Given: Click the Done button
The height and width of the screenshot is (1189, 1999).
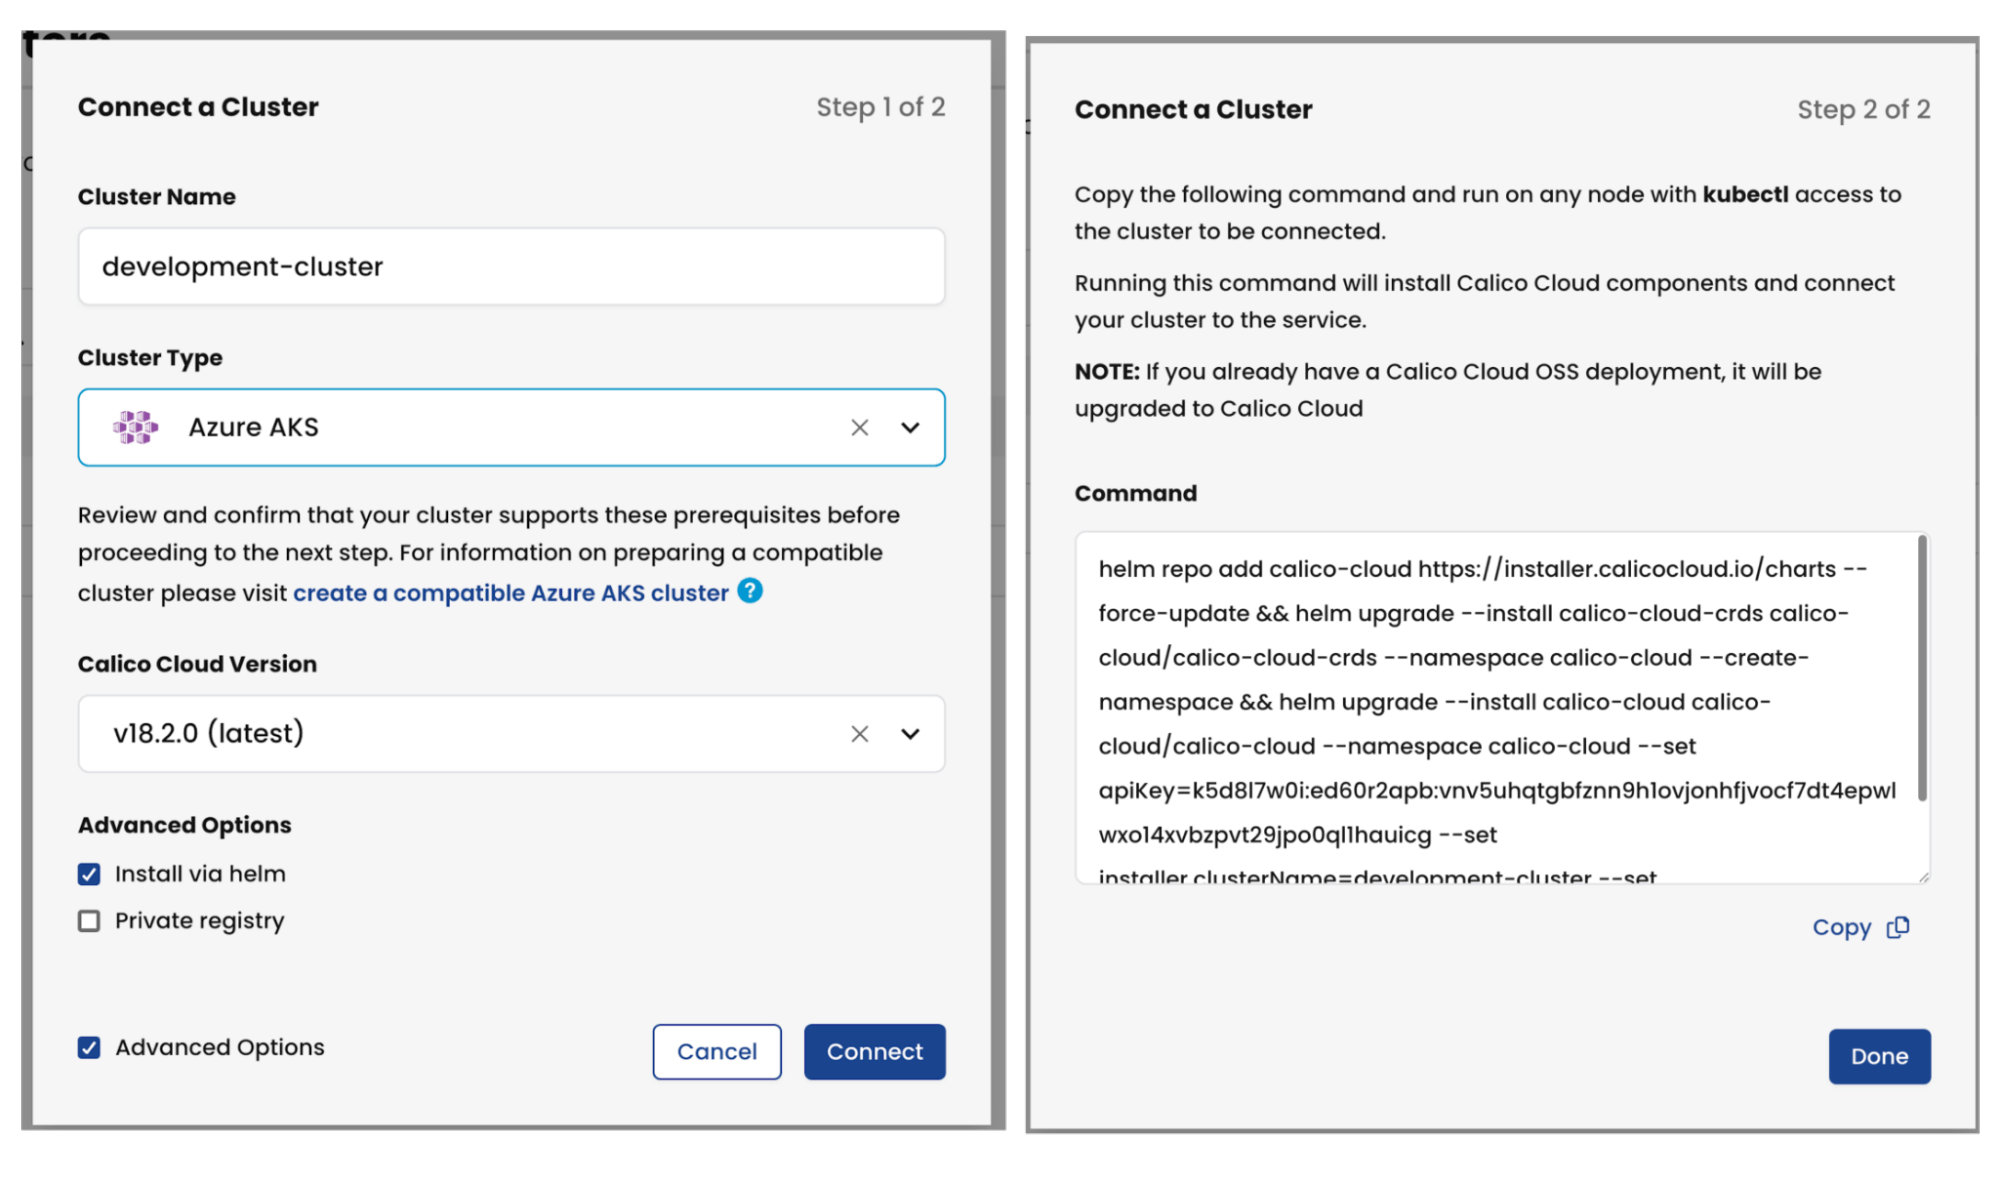Looking at the screenshot, I should [1880, 1056].
